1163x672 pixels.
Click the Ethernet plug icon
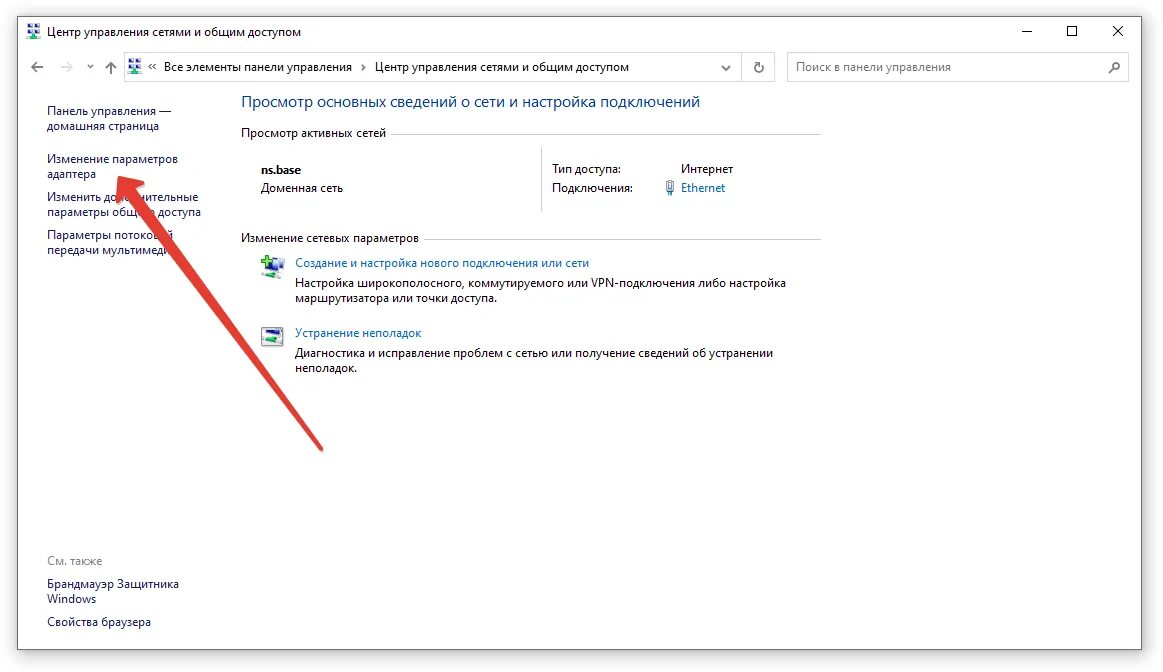[670, 188]
